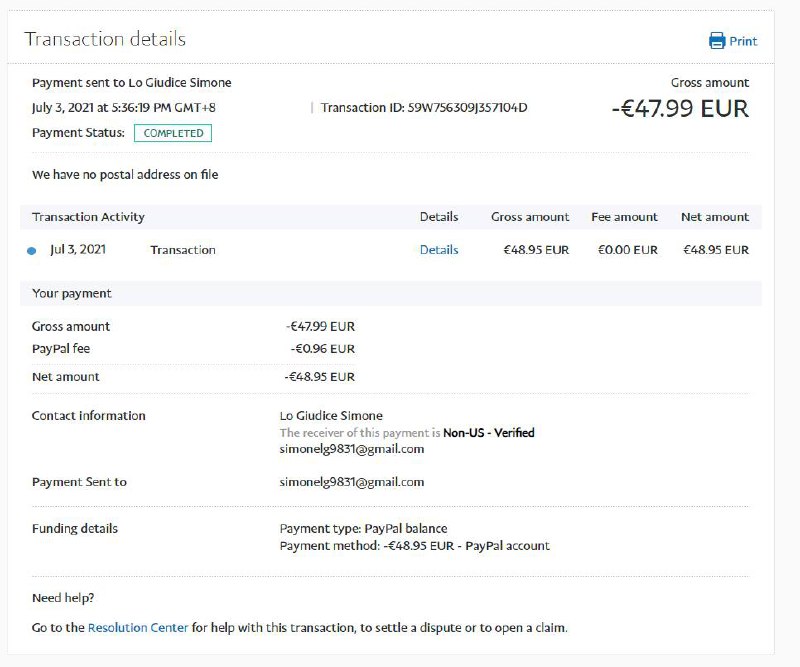Click blue dot beside Jul 3, 2021

32,251
